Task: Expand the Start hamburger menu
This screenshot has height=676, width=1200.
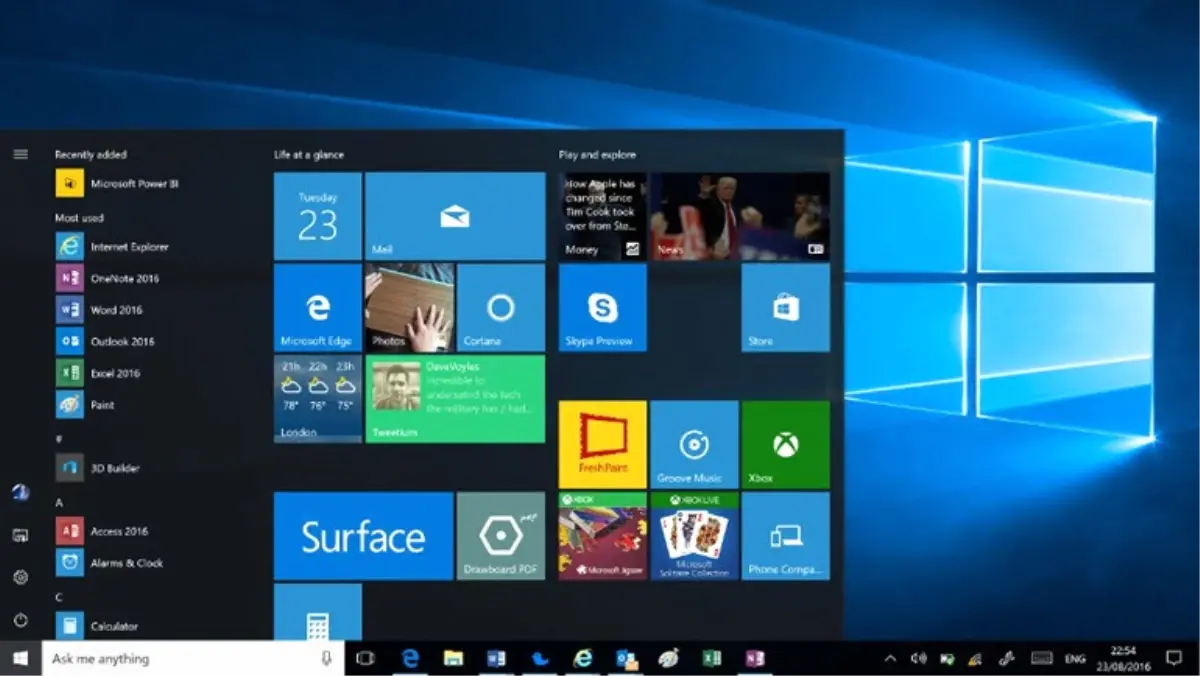Action: (20, 154)
